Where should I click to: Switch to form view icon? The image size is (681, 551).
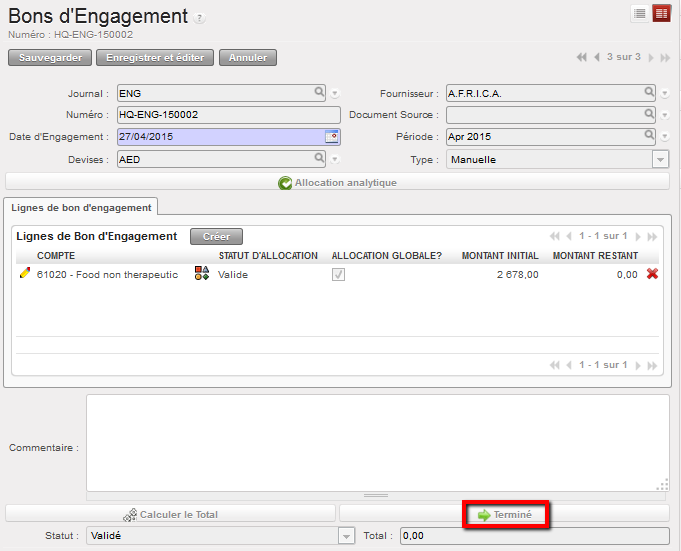coord(661,13)
